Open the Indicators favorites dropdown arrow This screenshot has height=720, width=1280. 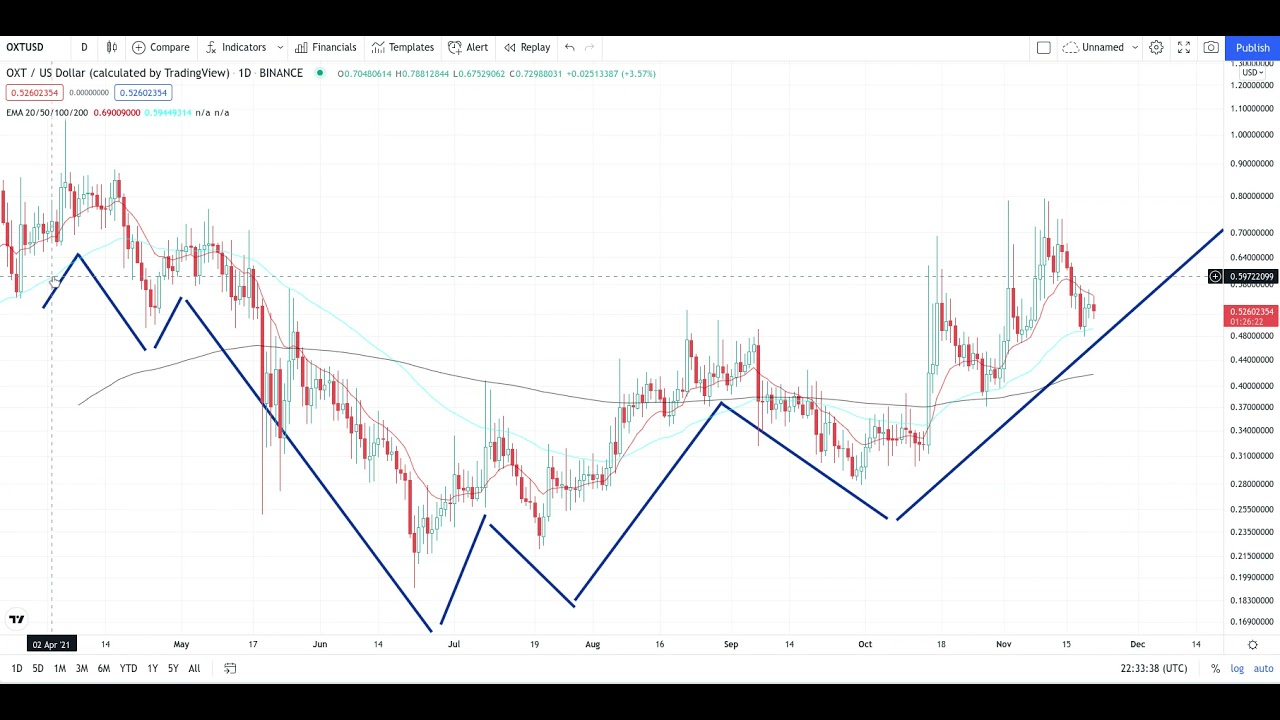(280, 47)
